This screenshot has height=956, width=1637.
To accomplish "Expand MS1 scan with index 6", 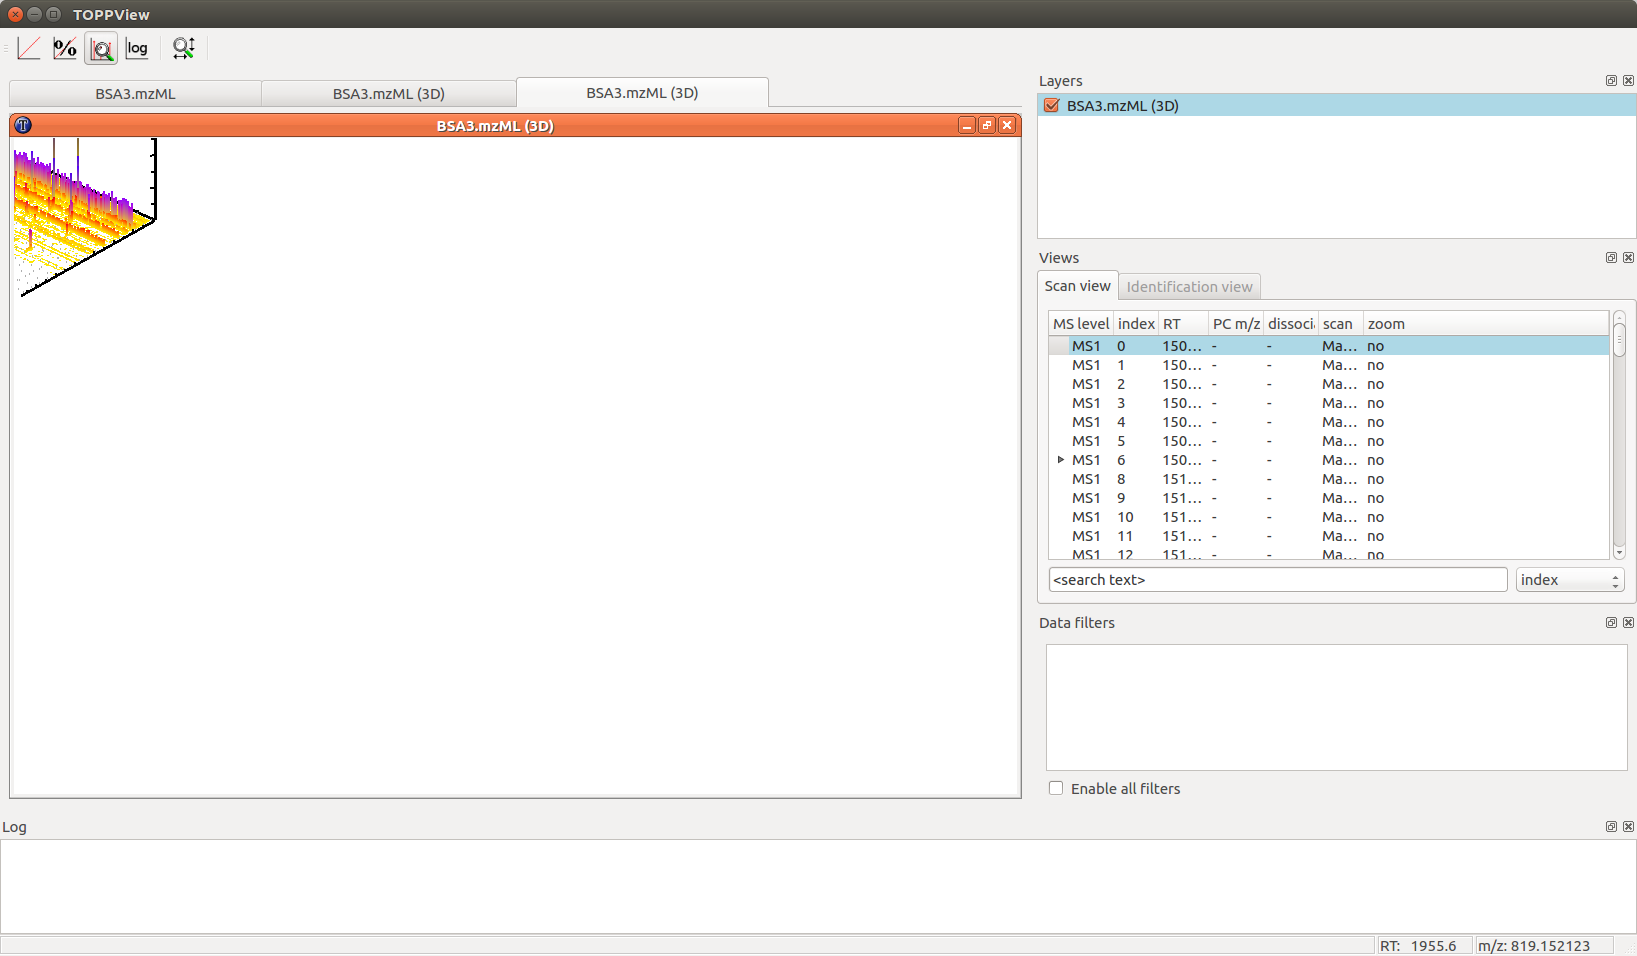I will 1060,460.
